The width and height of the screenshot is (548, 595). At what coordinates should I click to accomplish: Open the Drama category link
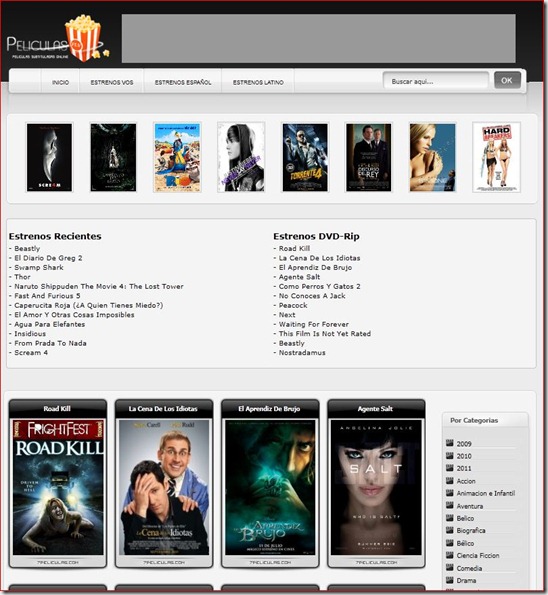(x=466, y=581)
